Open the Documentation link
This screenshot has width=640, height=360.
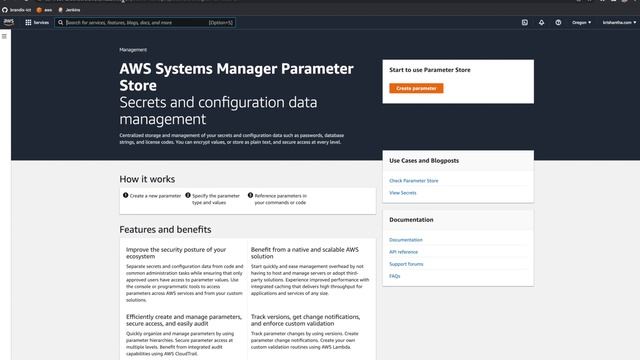[406, 240]
